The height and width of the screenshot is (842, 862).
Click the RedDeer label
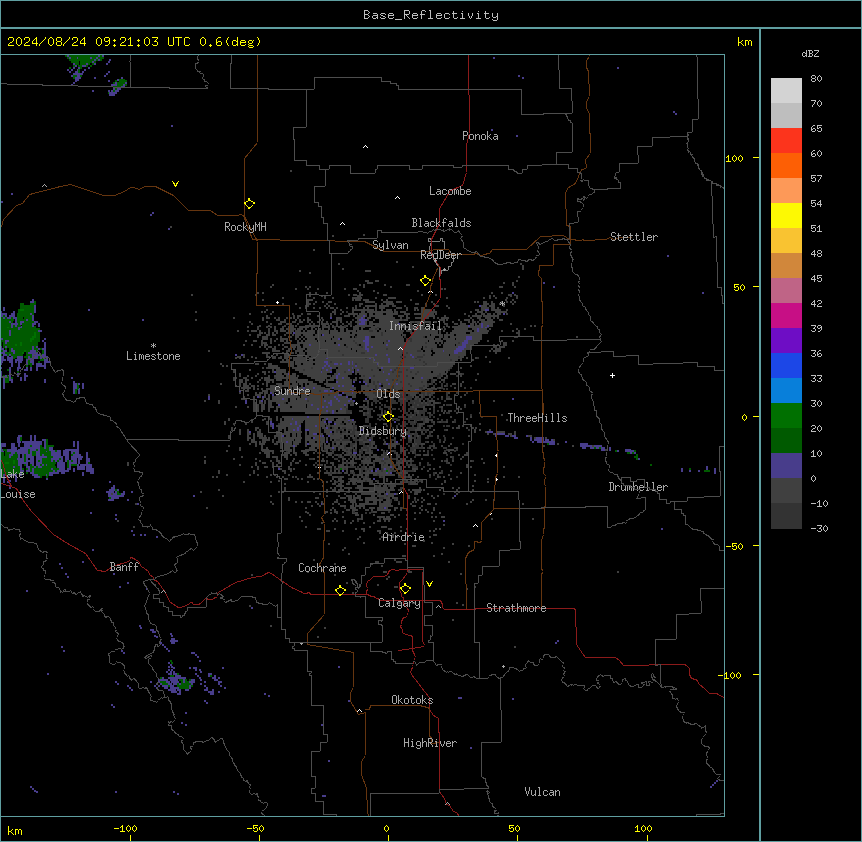click(440, 255)
